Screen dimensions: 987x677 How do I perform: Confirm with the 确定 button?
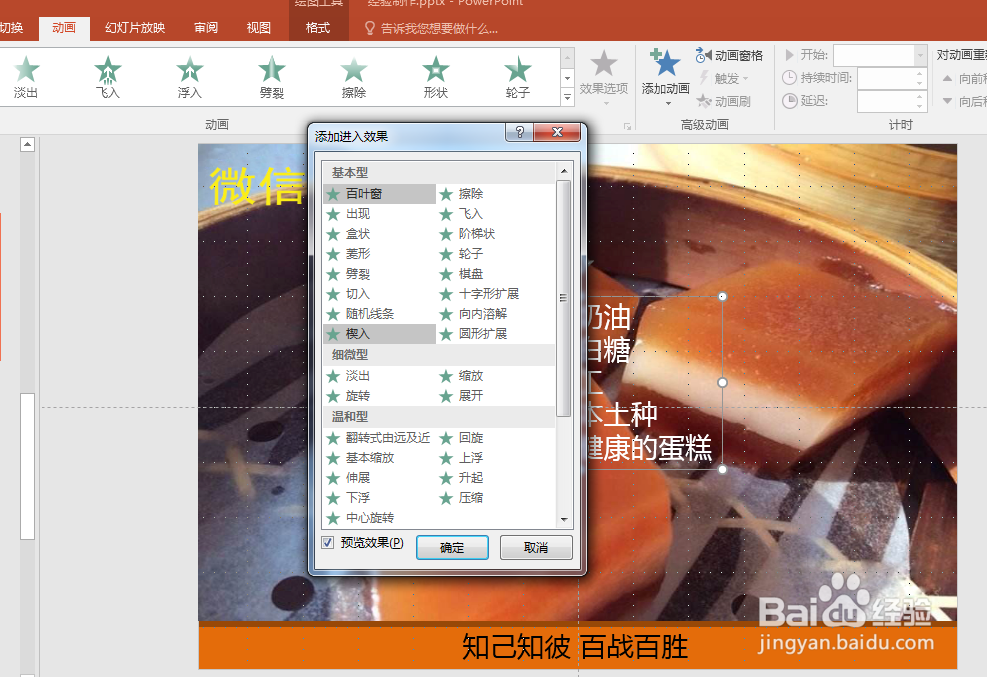[x=452, y=547]
